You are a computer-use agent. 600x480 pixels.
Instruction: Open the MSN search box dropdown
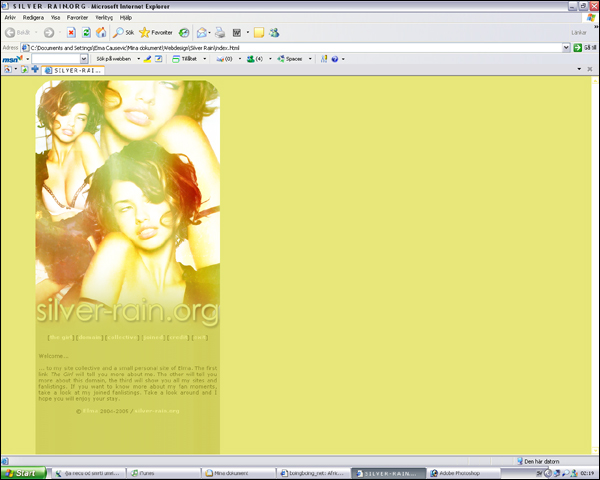(84, 59)
